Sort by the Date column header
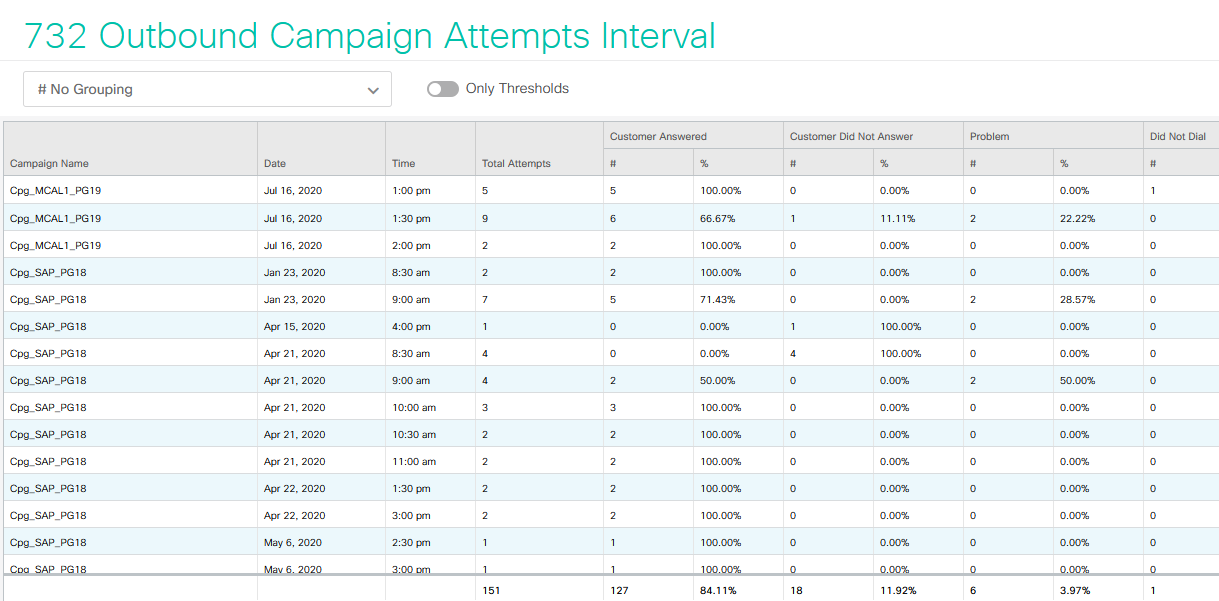 pos(275,163)
